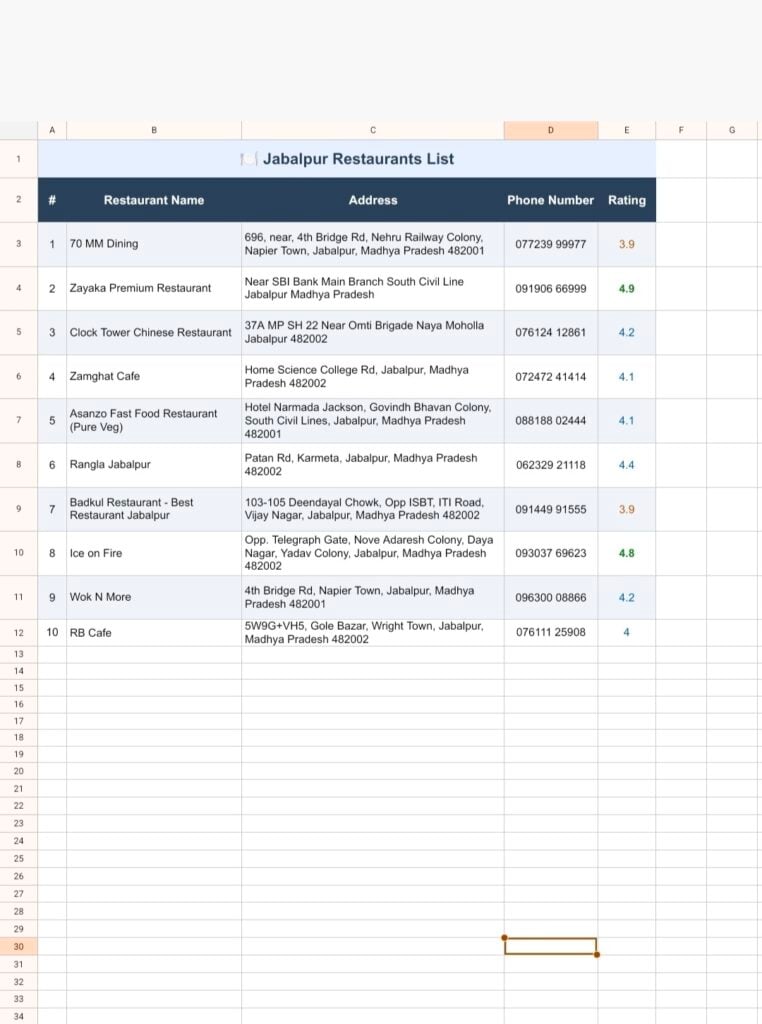This screenshot has width=762, height=1024.
Task: Select column G header
Action: 732,130
